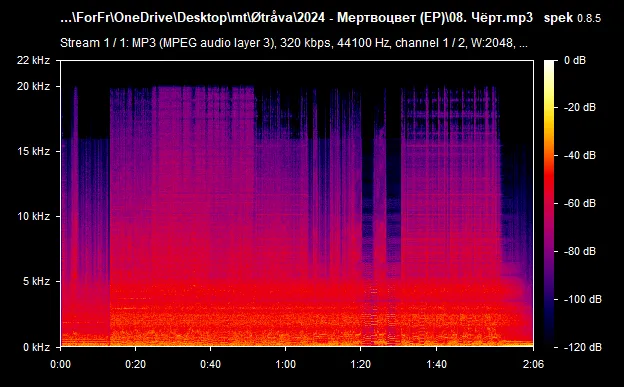Image resolution: width=624 pixels, height=387 pixels.
Task: Click the 15 kHz frequency label
Action: pyautogui.click(x=33, y=151)
